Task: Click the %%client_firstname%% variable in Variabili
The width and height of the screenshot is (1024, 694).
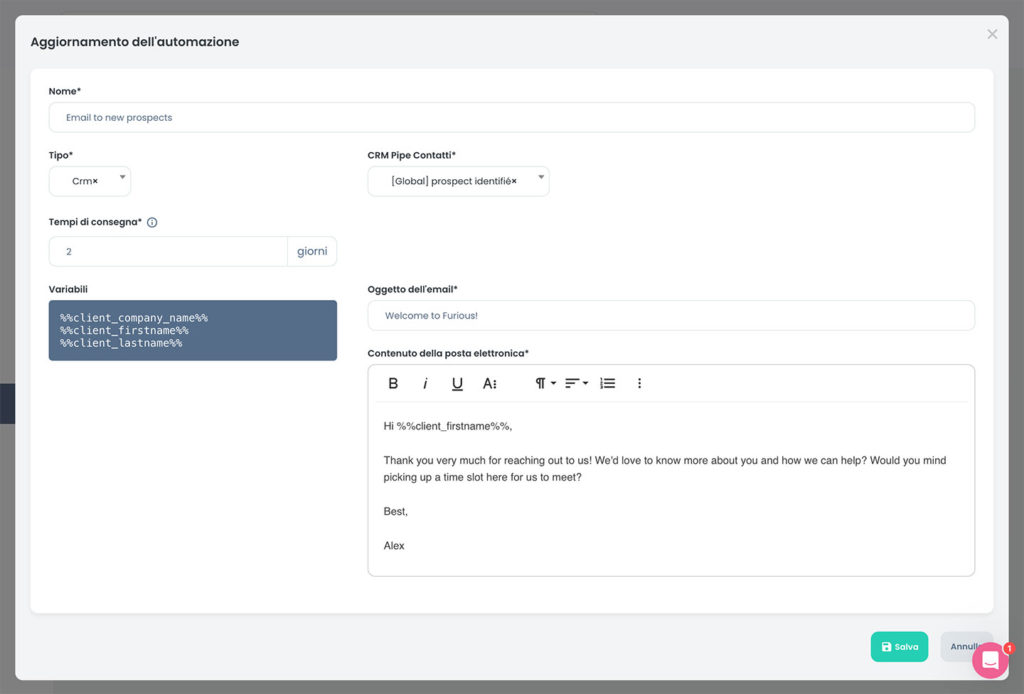Action: 124,330
